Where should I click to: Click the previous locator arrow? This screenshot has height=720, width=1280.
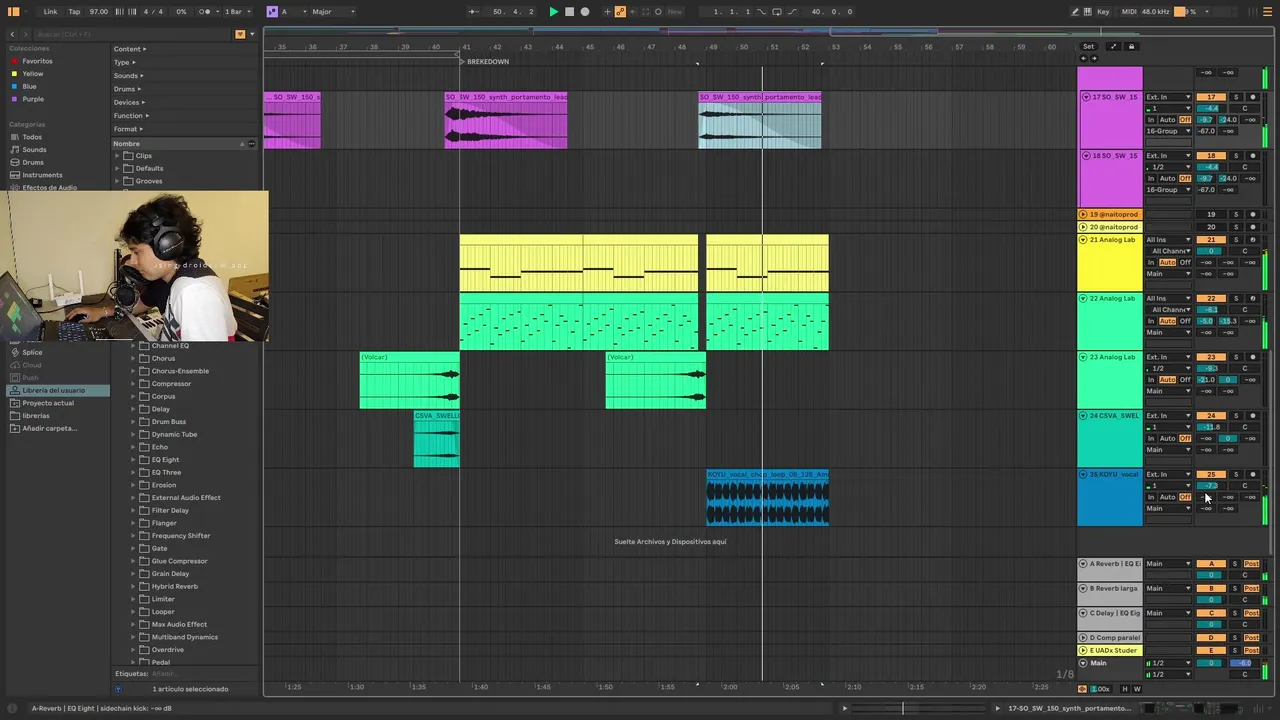1084,58
